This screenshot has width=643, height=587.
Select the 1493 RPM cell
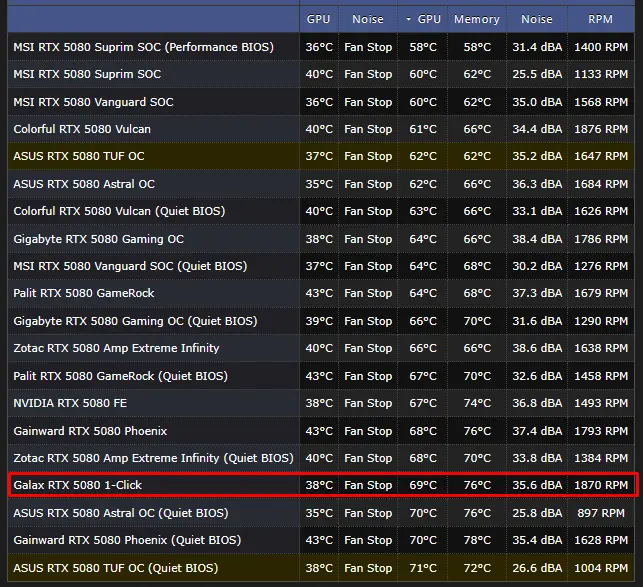(601, 403)
